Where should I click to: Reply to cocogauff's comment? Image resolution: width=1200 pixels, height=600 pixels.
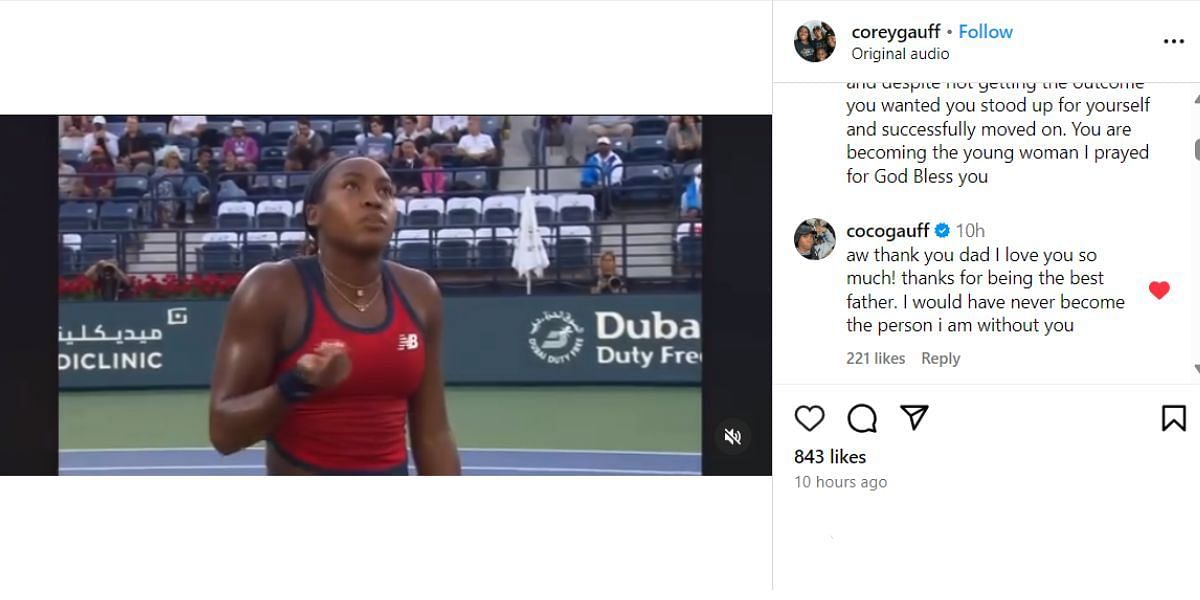tap(940, 358)
